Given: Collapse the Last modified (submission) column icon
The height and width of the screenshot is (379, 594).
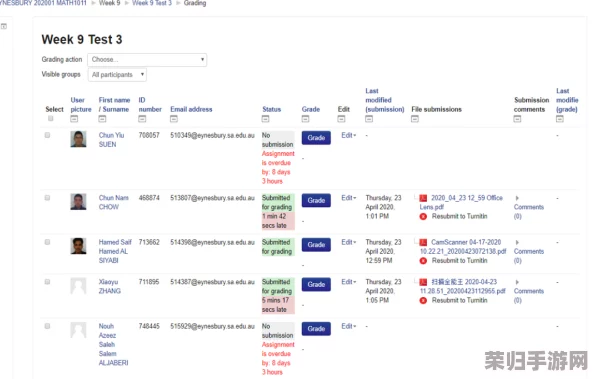Looking at the screenshot, I should (x=369, y=119).
